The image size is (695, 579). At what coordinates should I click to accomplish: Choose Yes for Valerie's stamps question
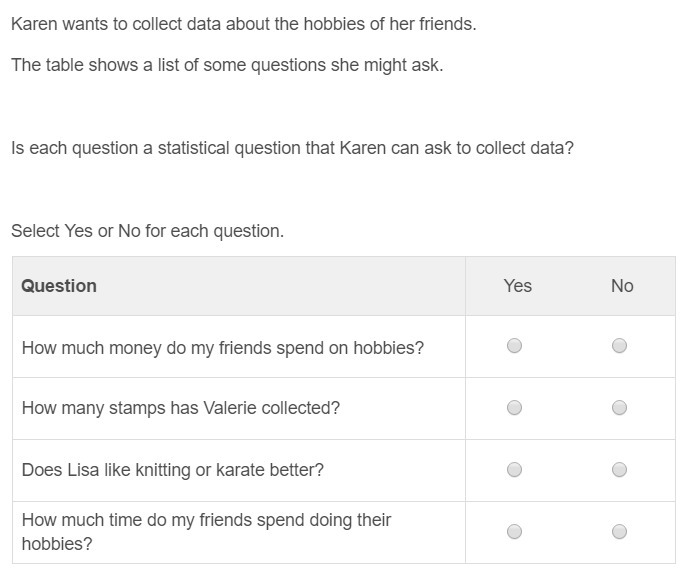pyautogui.click(x=514, y=408)
